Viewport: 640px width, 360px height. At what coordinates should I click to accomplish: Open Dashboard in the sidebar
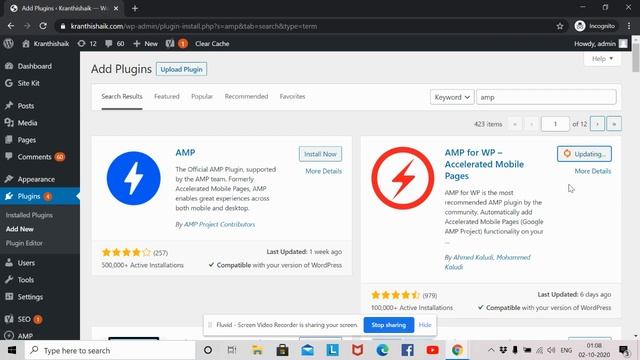[x=34, y=66]
